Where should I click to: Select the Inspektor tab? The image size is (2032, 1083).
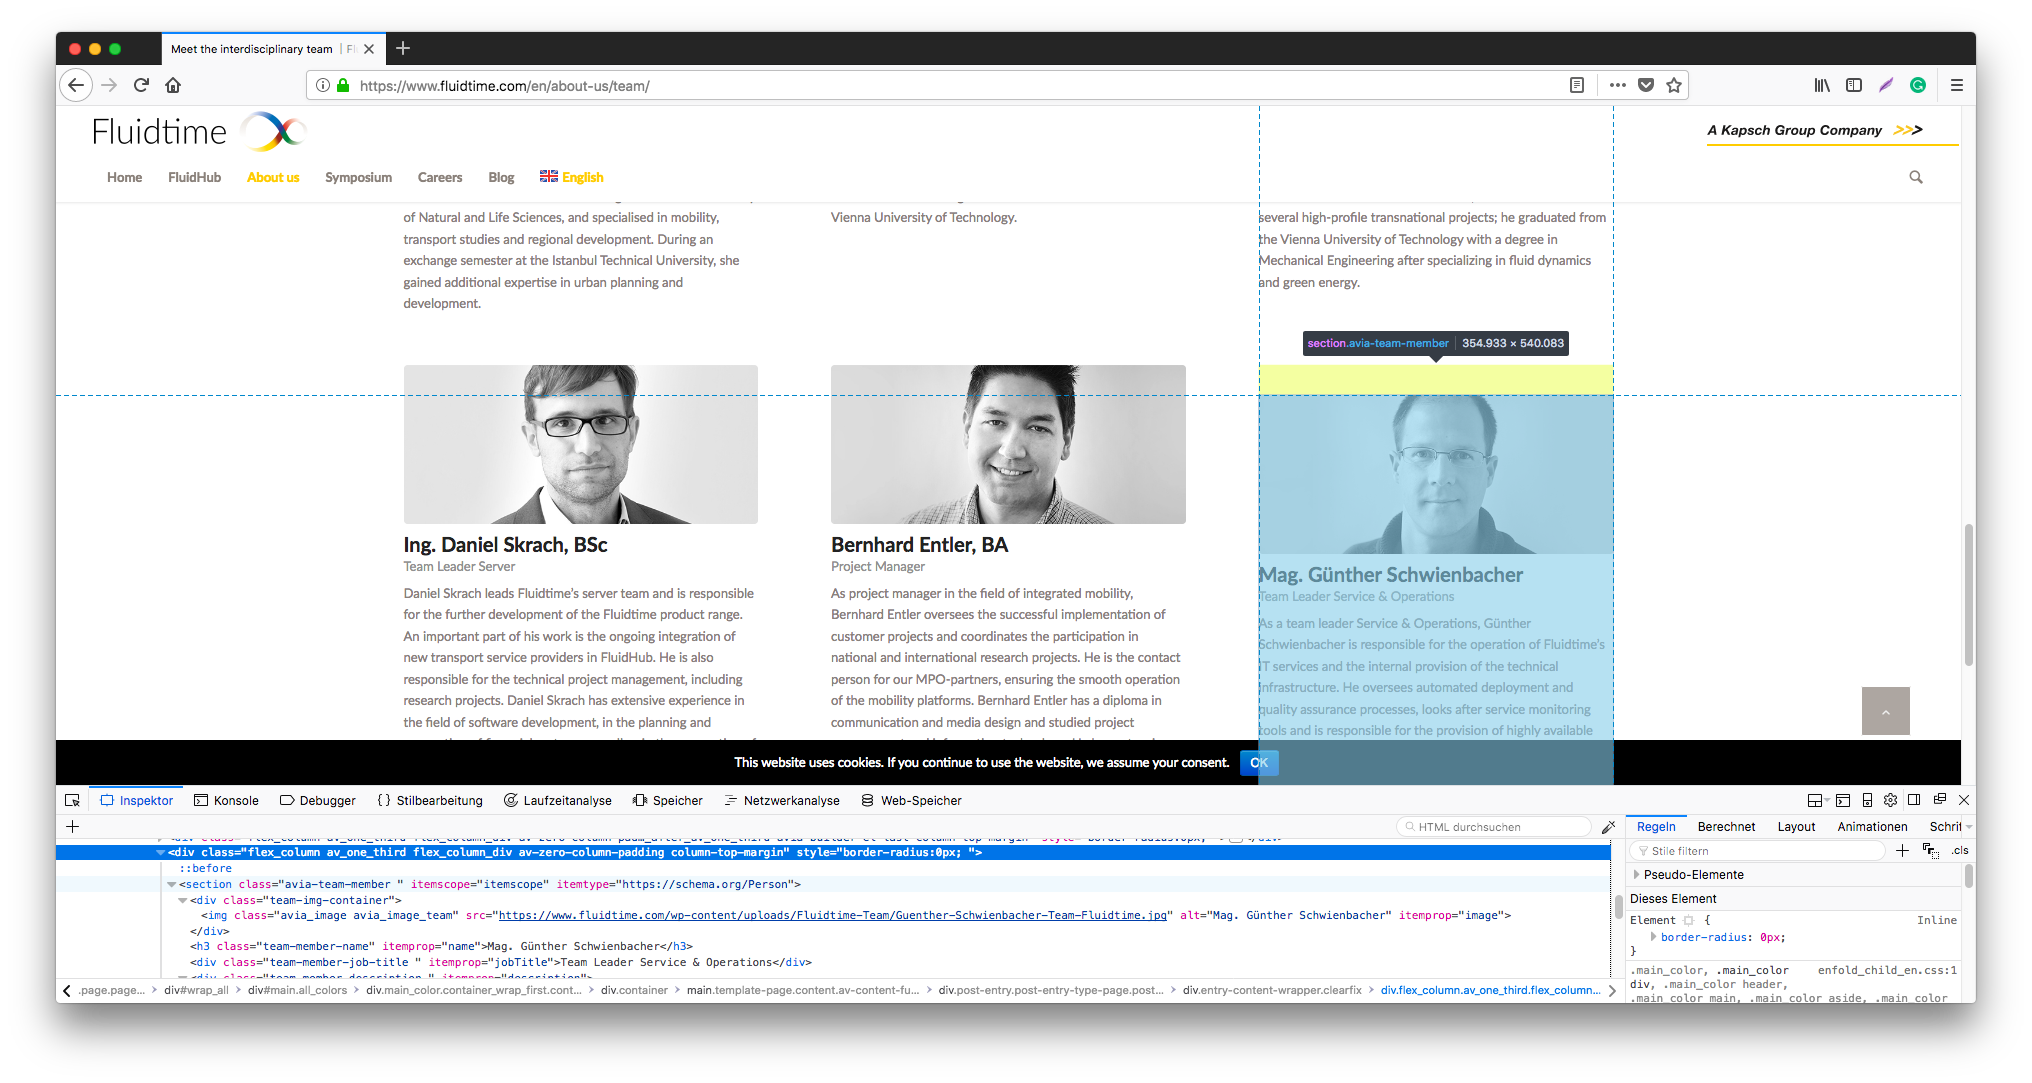click(x=137, y=800)
